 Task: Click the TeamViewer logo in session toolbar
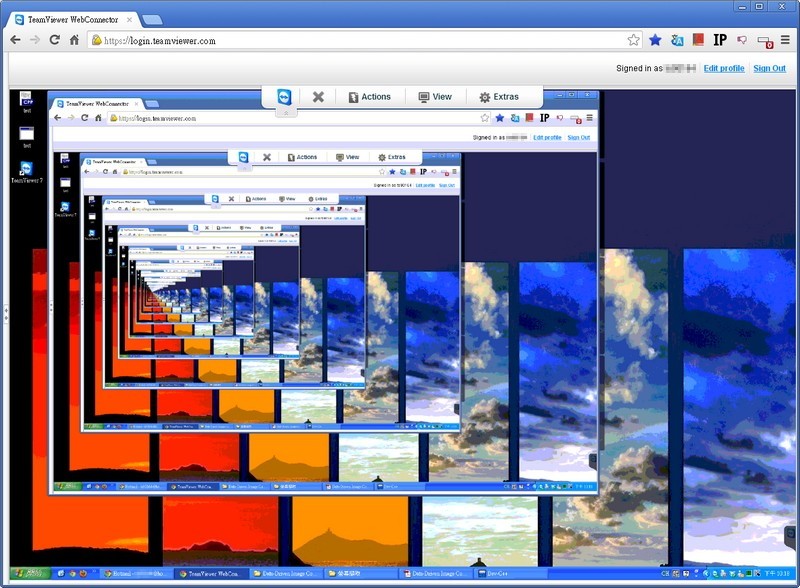click(x=284, y=97)
